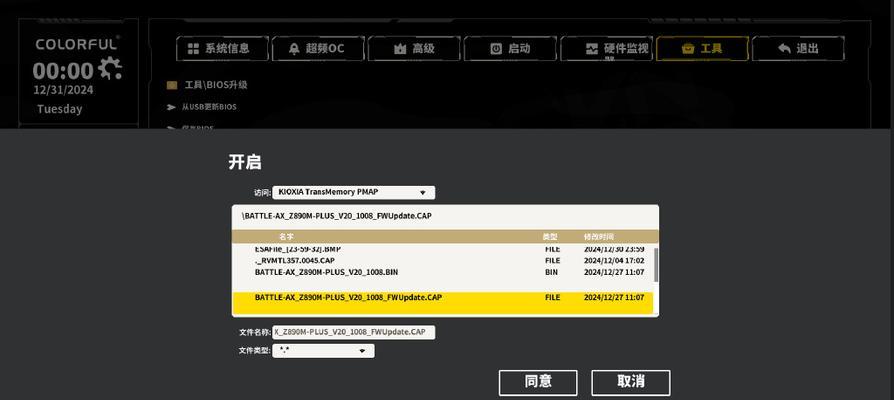Click the gear icon beside the 00:00 clock
This screenshot has height=400, width=894.
(109, 68)
